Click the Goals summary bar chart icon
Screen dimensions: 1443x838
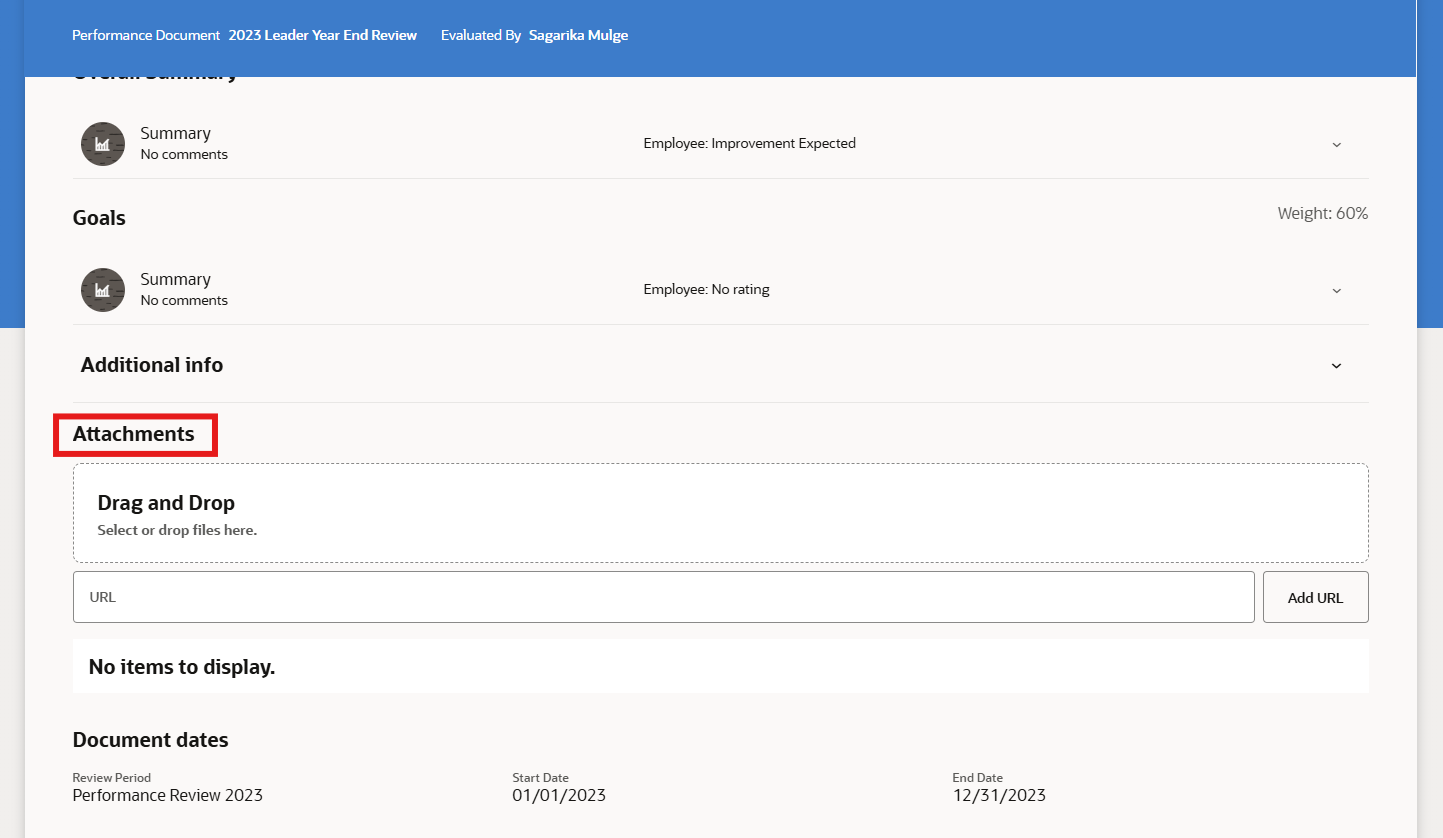pyautogui.click(x=102, y=289)
